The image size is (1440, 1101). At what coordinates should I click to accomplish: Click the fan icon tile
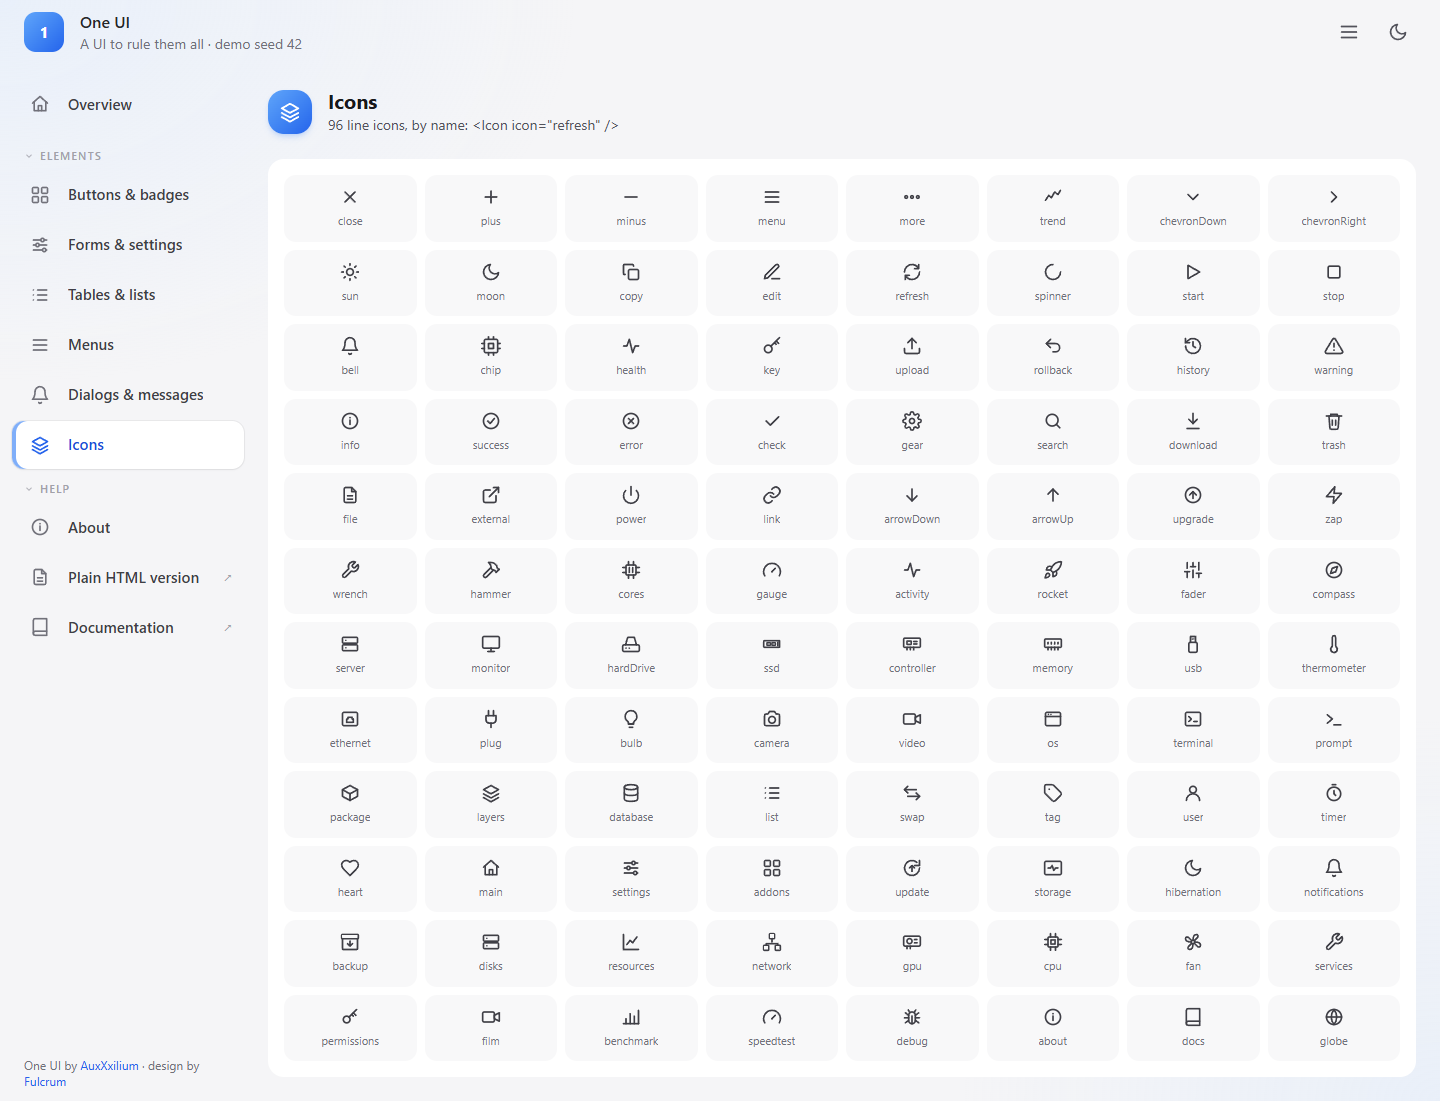pyautogui.click(x=1193, y=953)
